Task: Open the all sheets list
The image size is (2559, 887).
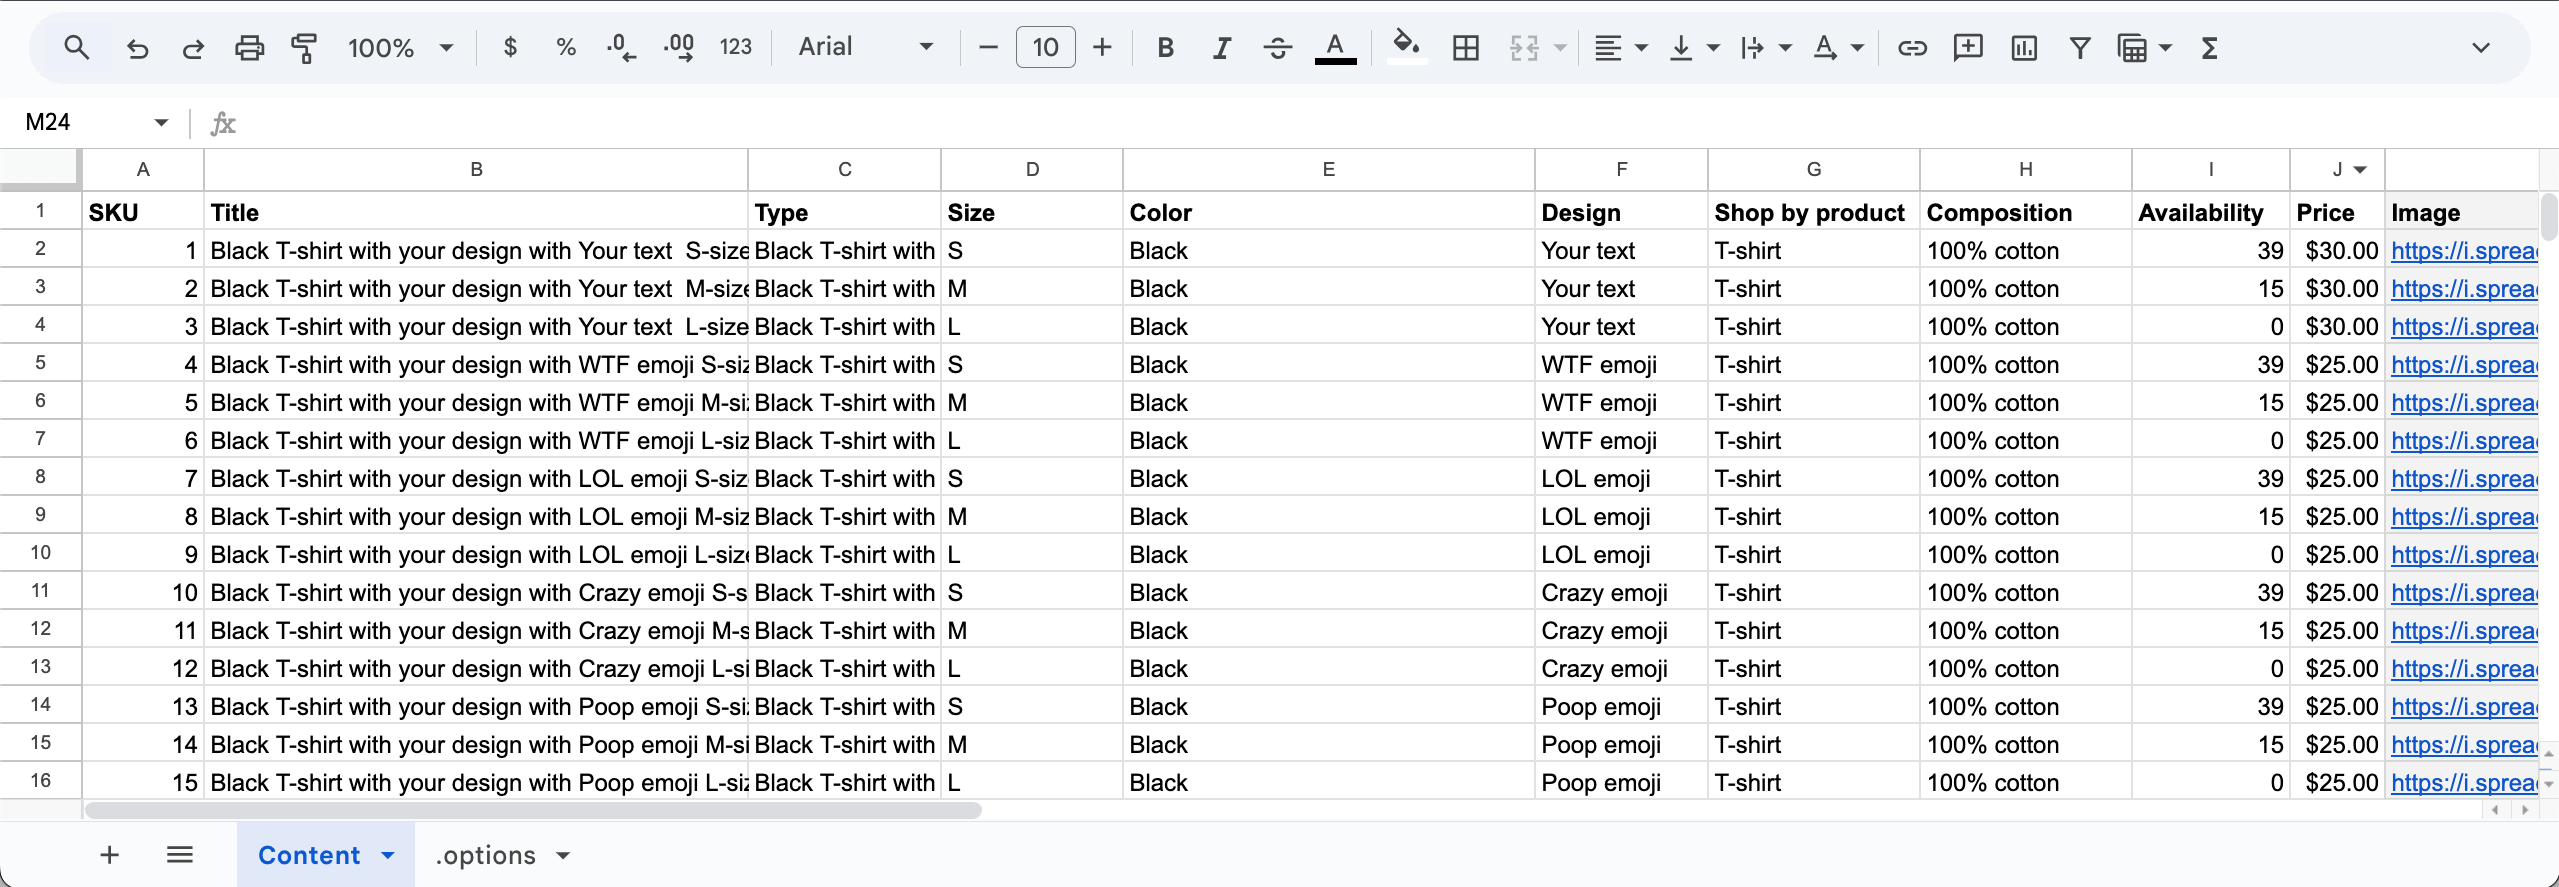Action: (180, 855)
